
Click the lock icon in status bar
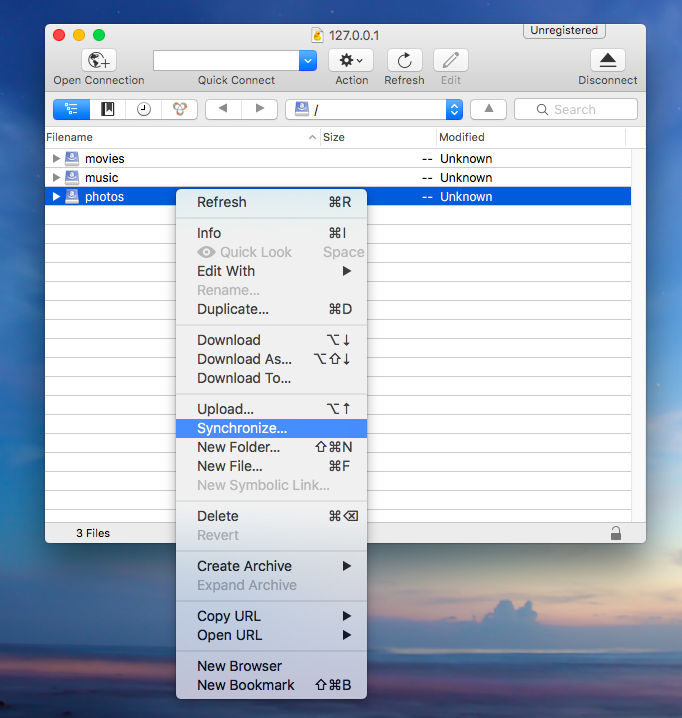tap(615, 534)
